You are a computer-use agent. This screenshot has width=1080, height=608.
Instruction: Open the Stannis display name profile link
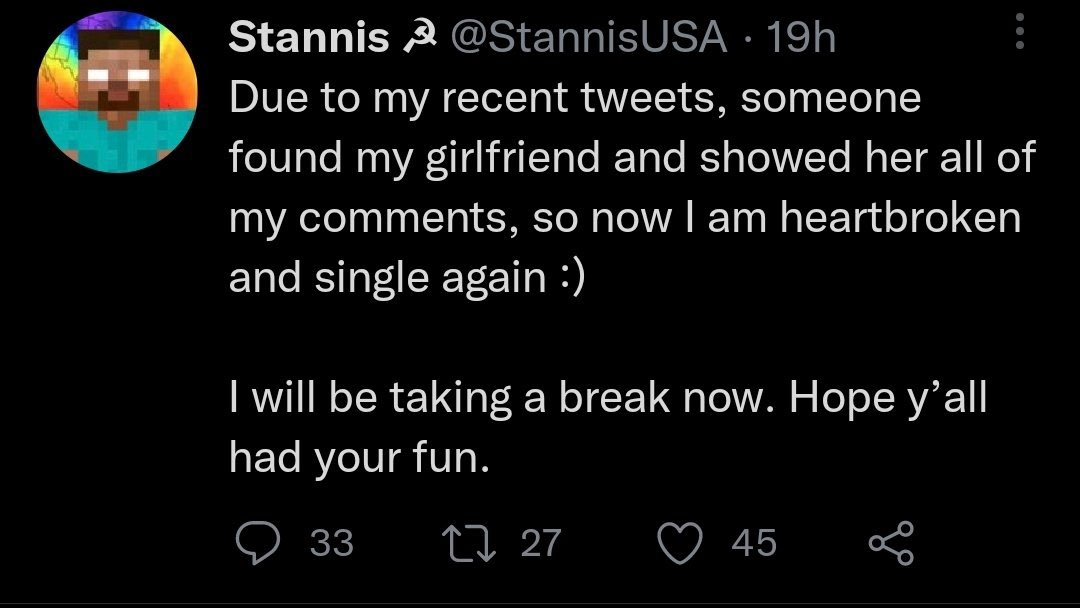pyautogui.click(x=309, y=36)
